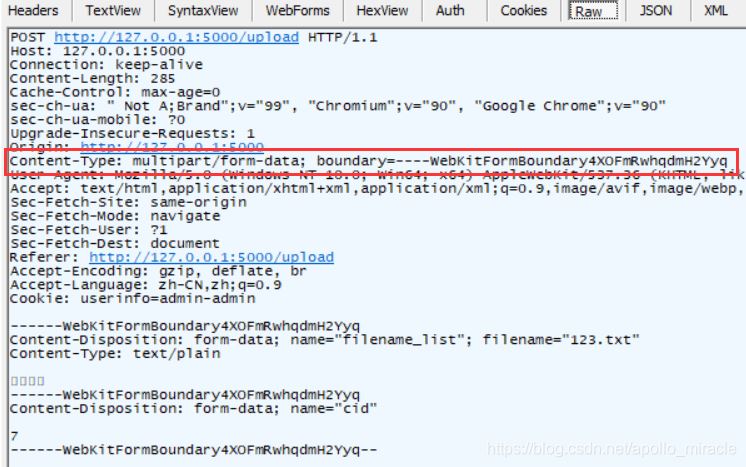
Task: Switch to the Headers tab
Action: coord(34,10)
